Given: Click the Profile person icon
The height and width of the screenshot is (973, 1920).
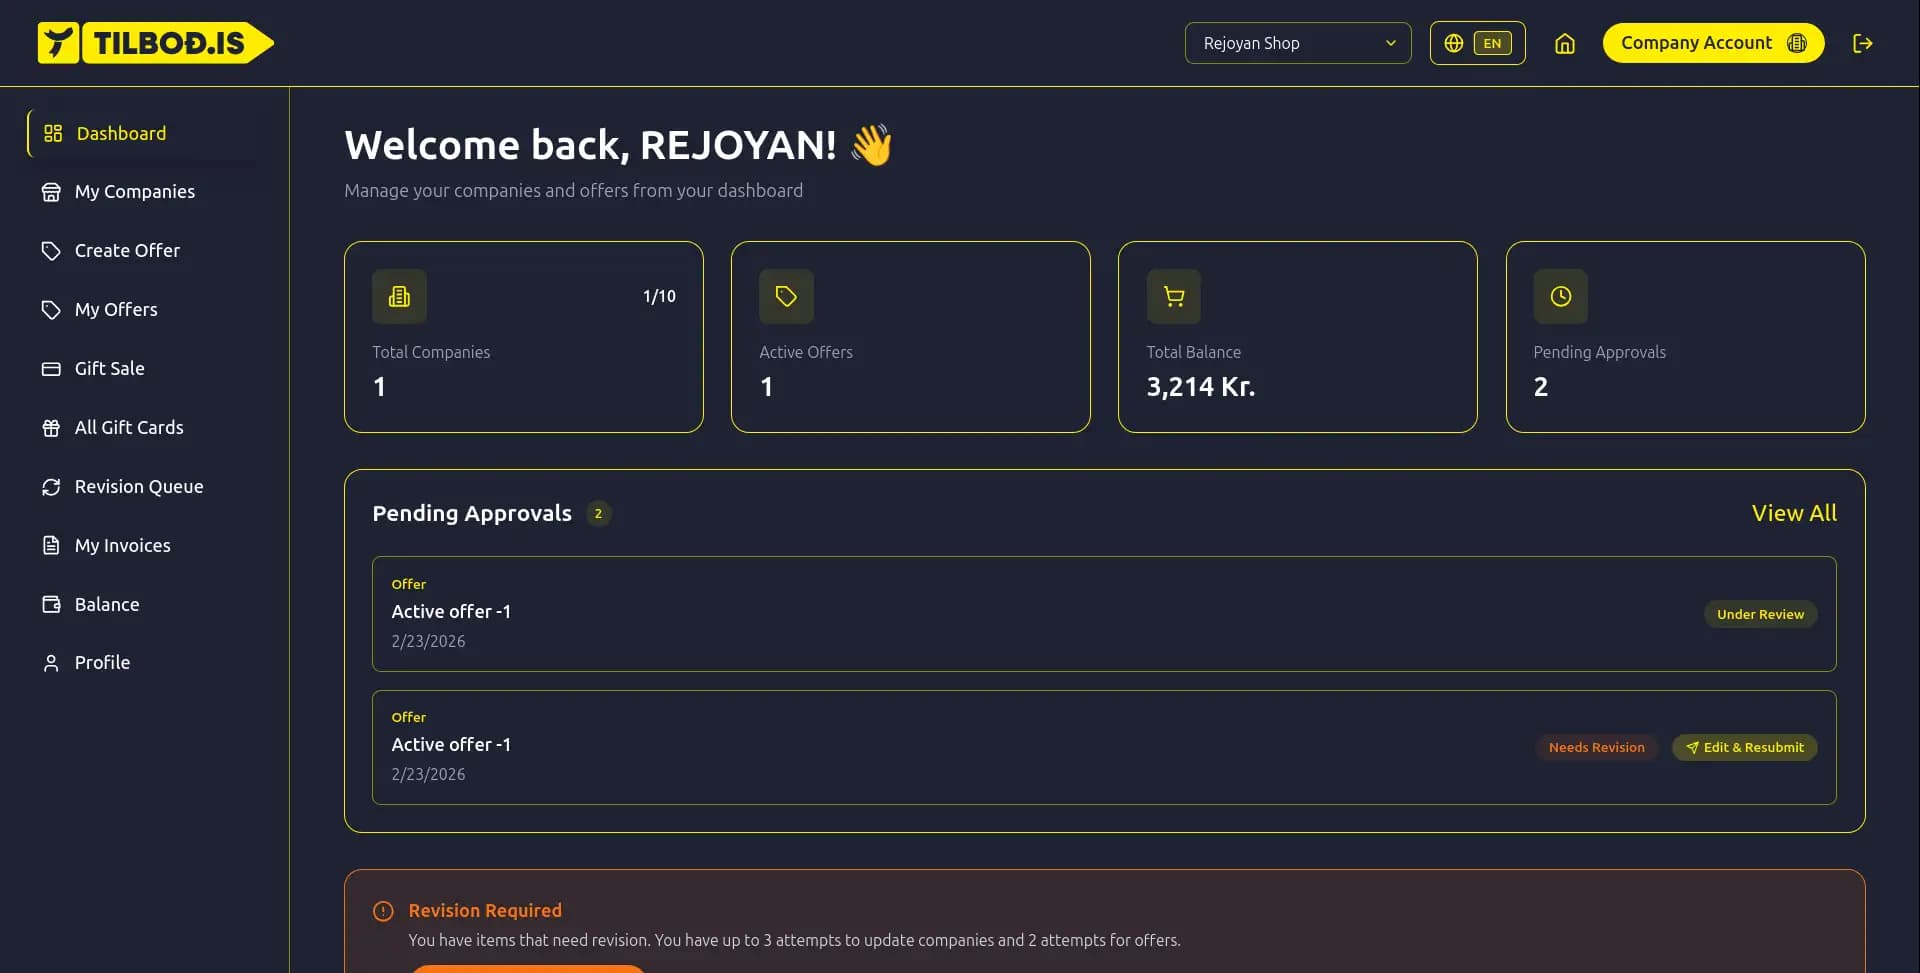Looking at the screenshot, I should pos(52,661).
